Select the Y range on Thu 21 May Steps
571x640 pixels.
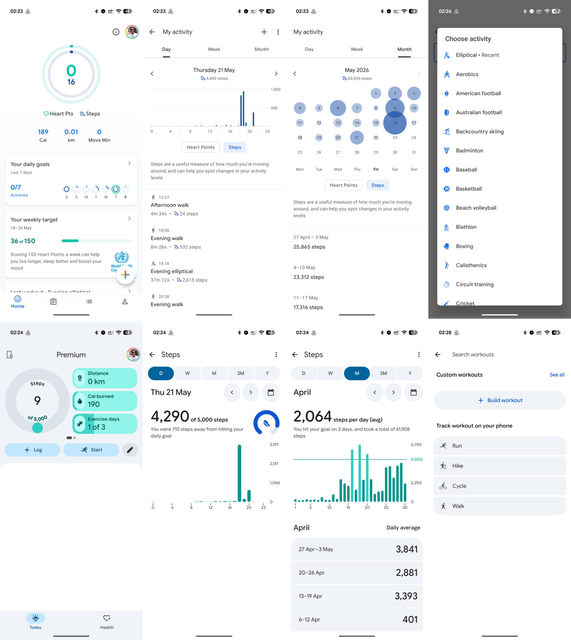267,373
